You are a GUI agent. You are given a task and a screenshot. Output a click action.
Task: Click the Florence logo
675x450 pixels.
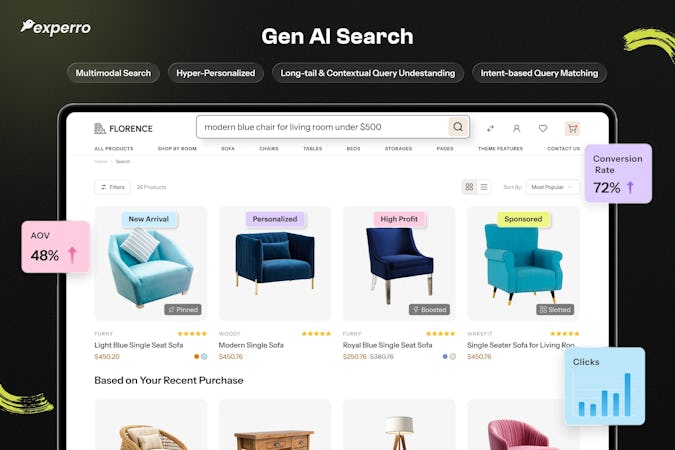click(124, 128)
